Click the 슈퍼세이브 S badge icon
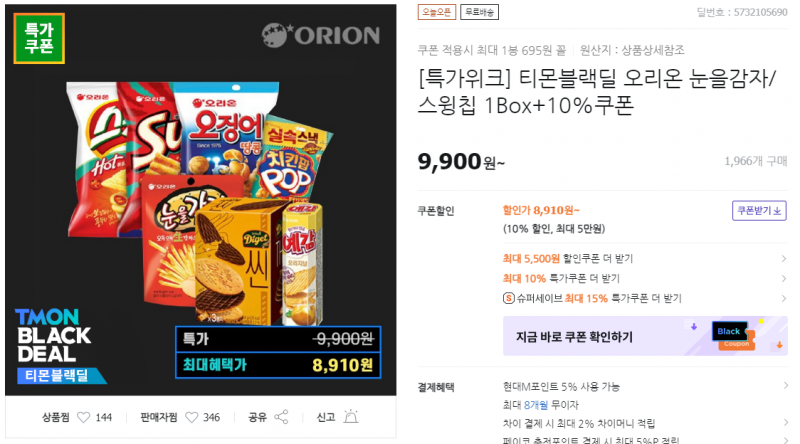This screenshot has width=800, height=444. 509,298
